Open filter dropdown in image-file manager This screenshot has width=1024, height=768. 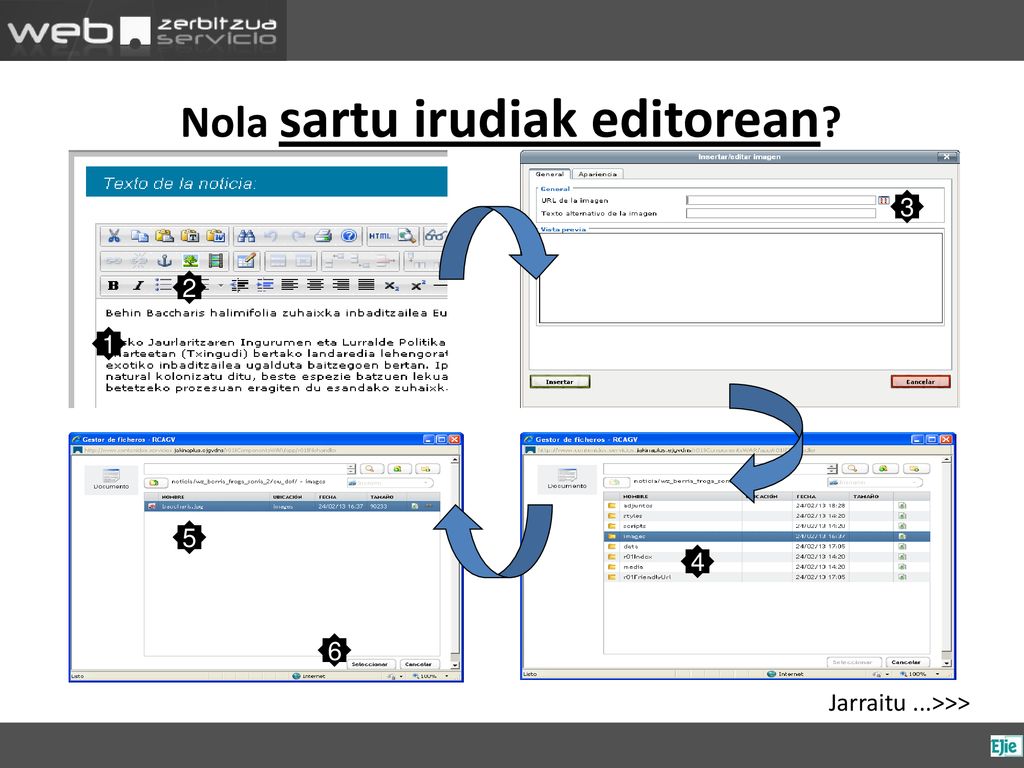coord(390,483)
